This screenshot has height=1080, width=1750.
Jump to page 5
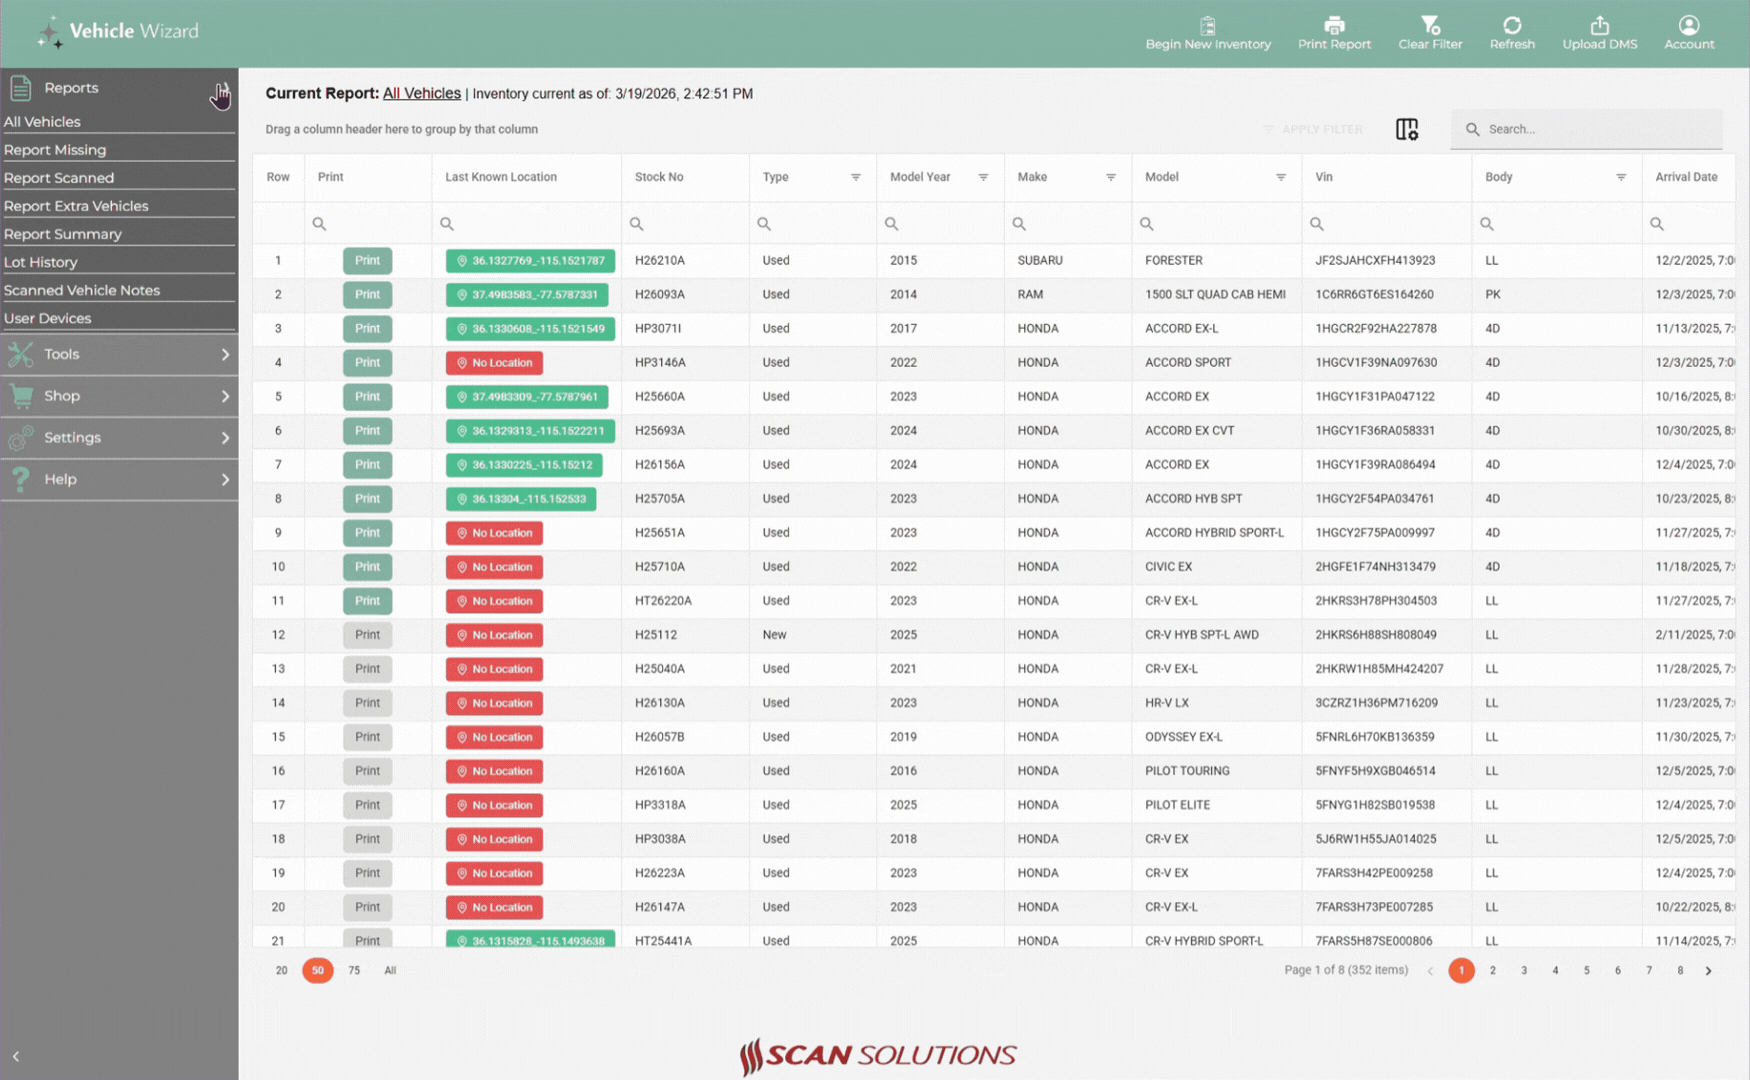point(1586,970)
